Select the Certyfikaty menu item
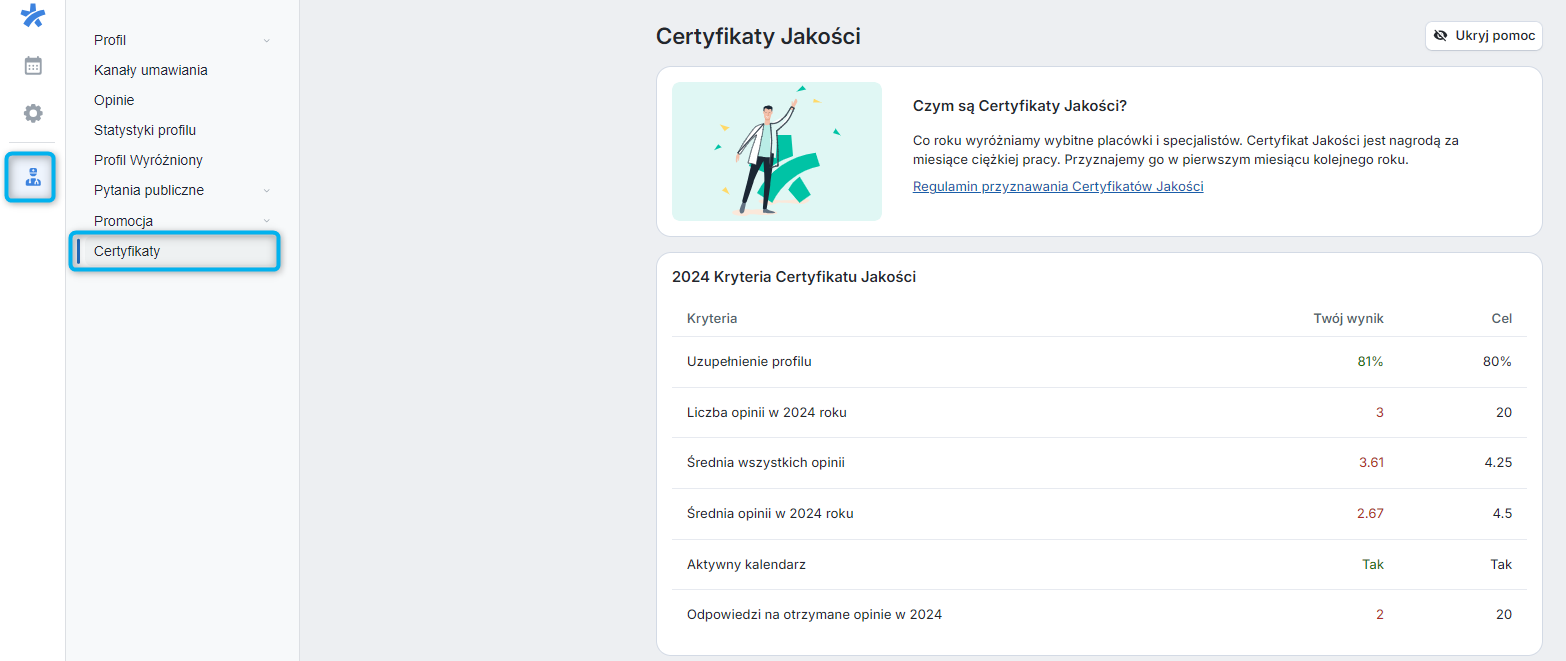 128,251
